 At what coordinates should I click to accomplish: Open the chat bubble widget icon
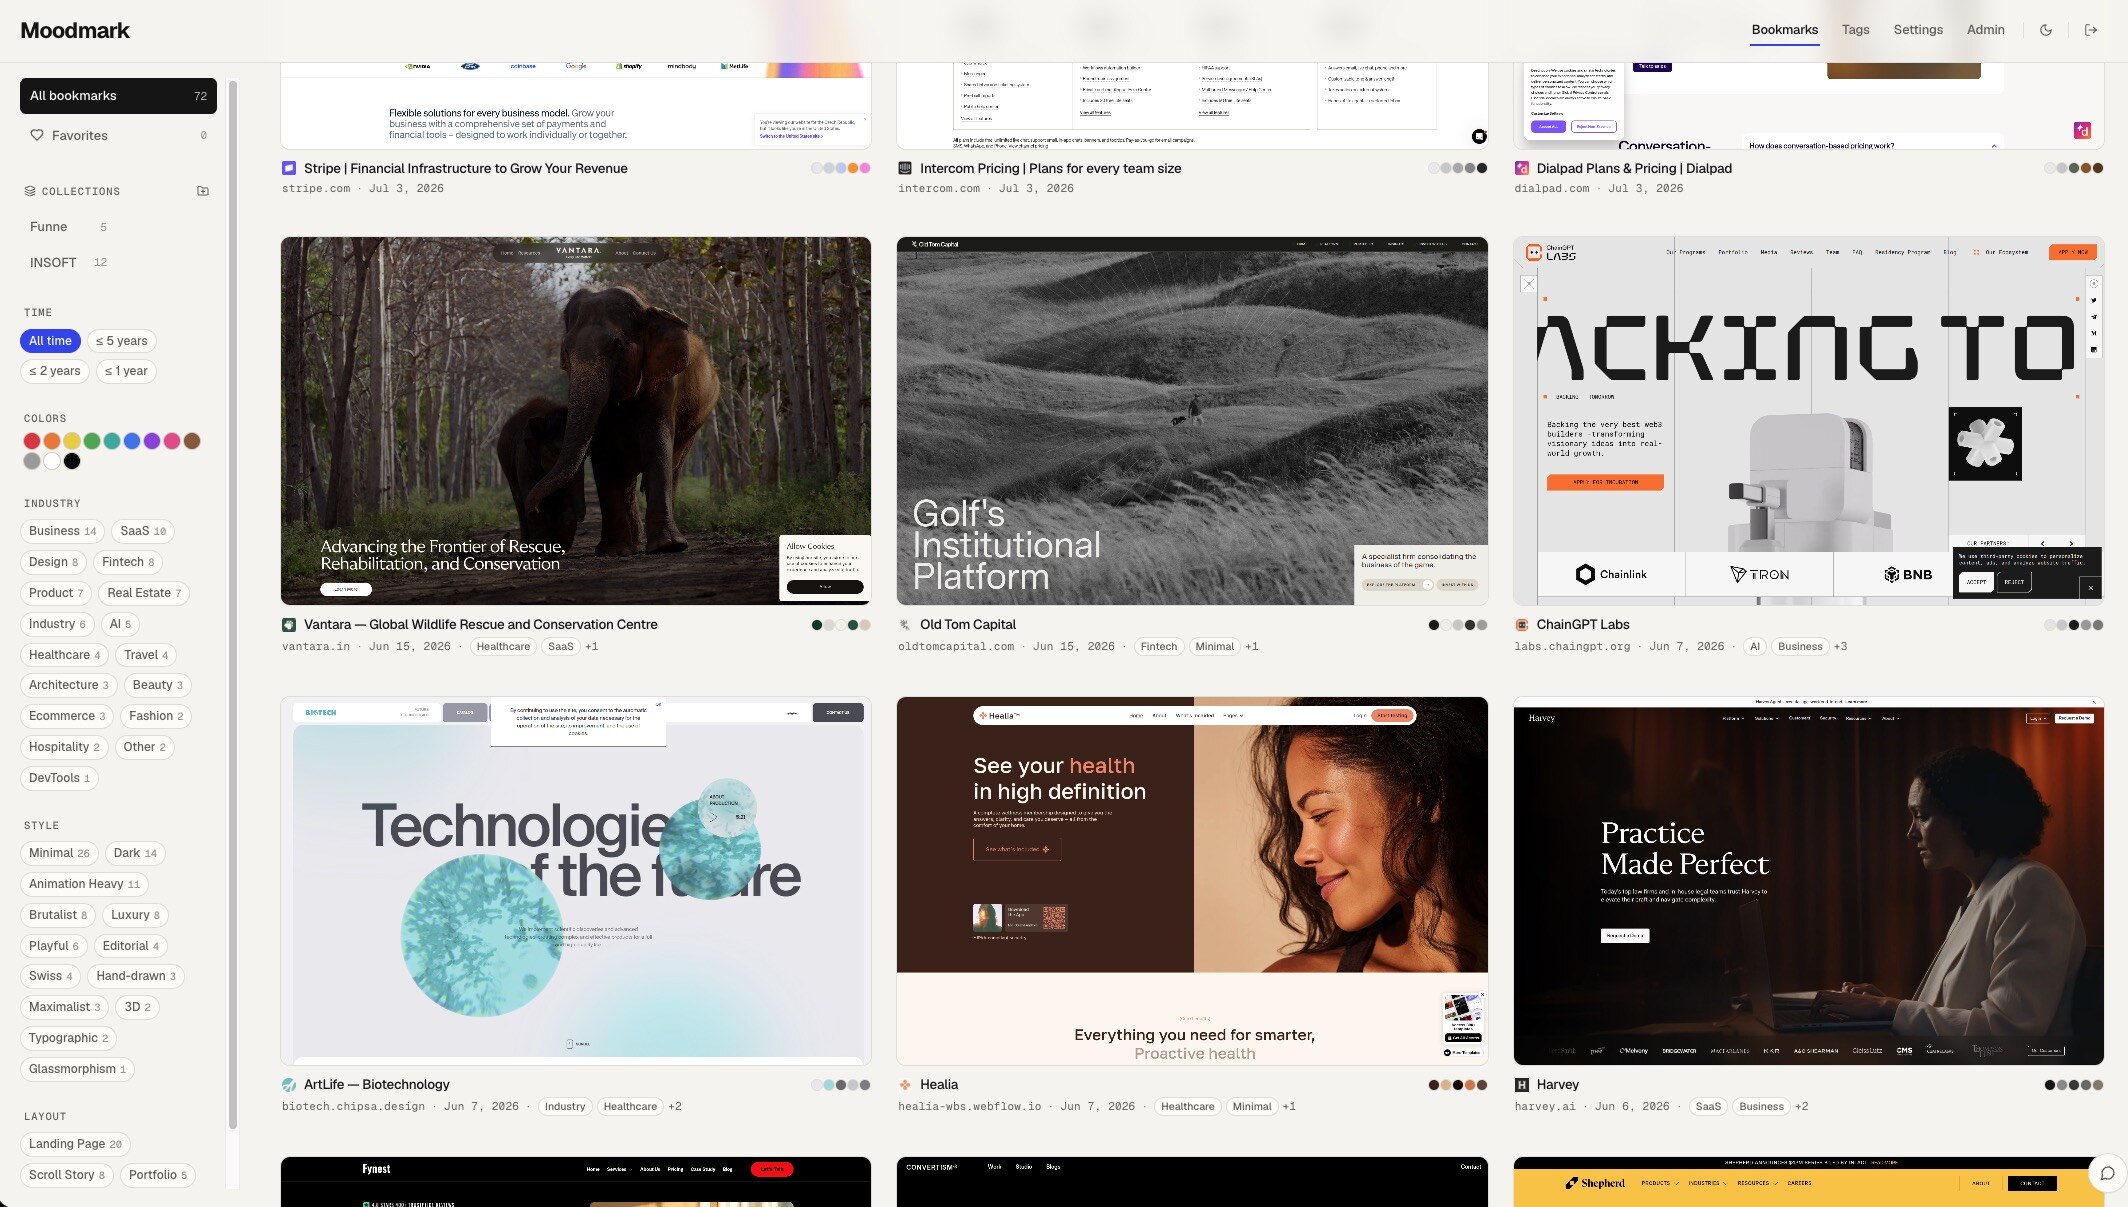click(2107, 1173)
